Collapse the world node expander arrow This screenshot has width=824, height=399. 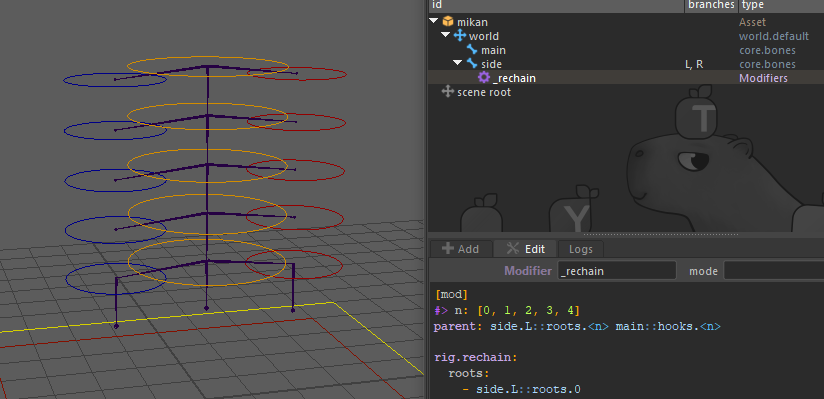click(x=446, y=35)
